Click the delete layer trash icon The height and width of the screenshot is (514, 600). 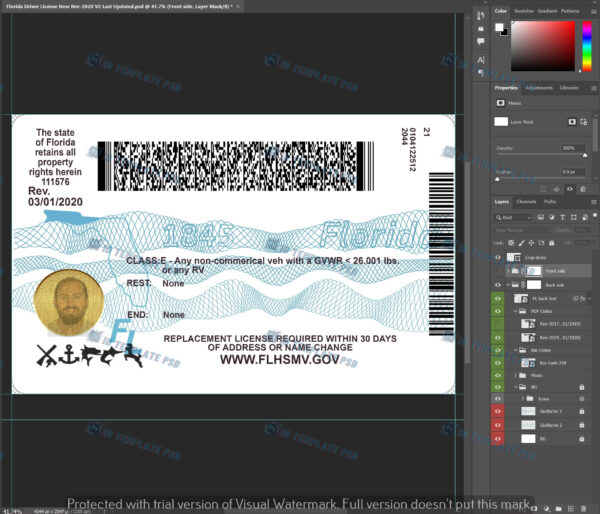coord(583,509)
